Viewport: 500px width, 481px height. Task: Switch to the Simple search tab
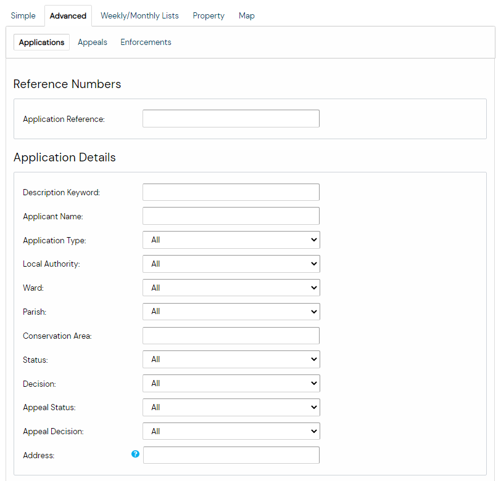tap(23, 16)
